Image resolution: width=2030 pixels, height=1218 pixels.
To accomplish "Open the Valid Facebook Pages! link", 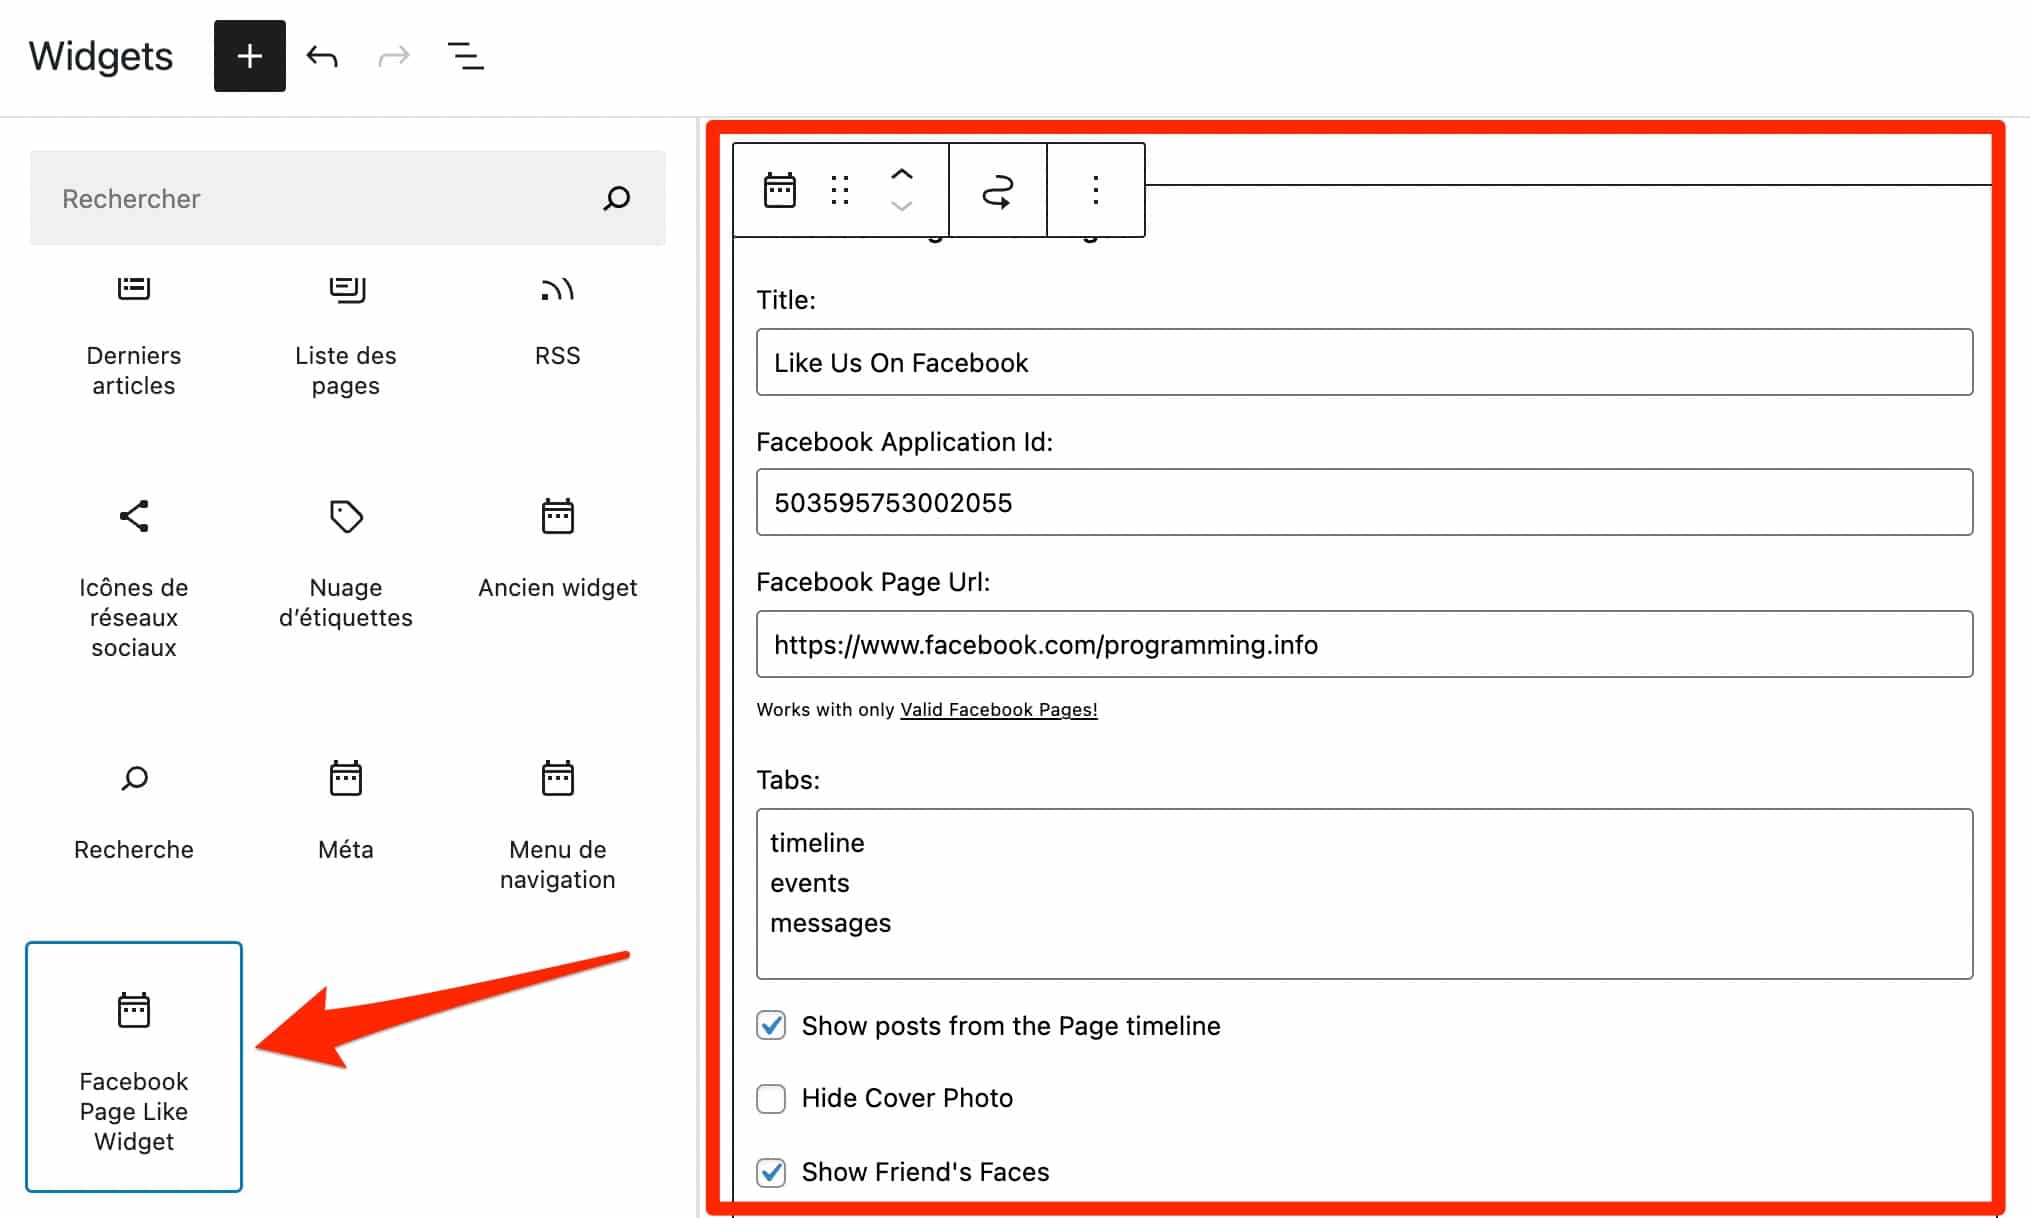I will 999,709.
